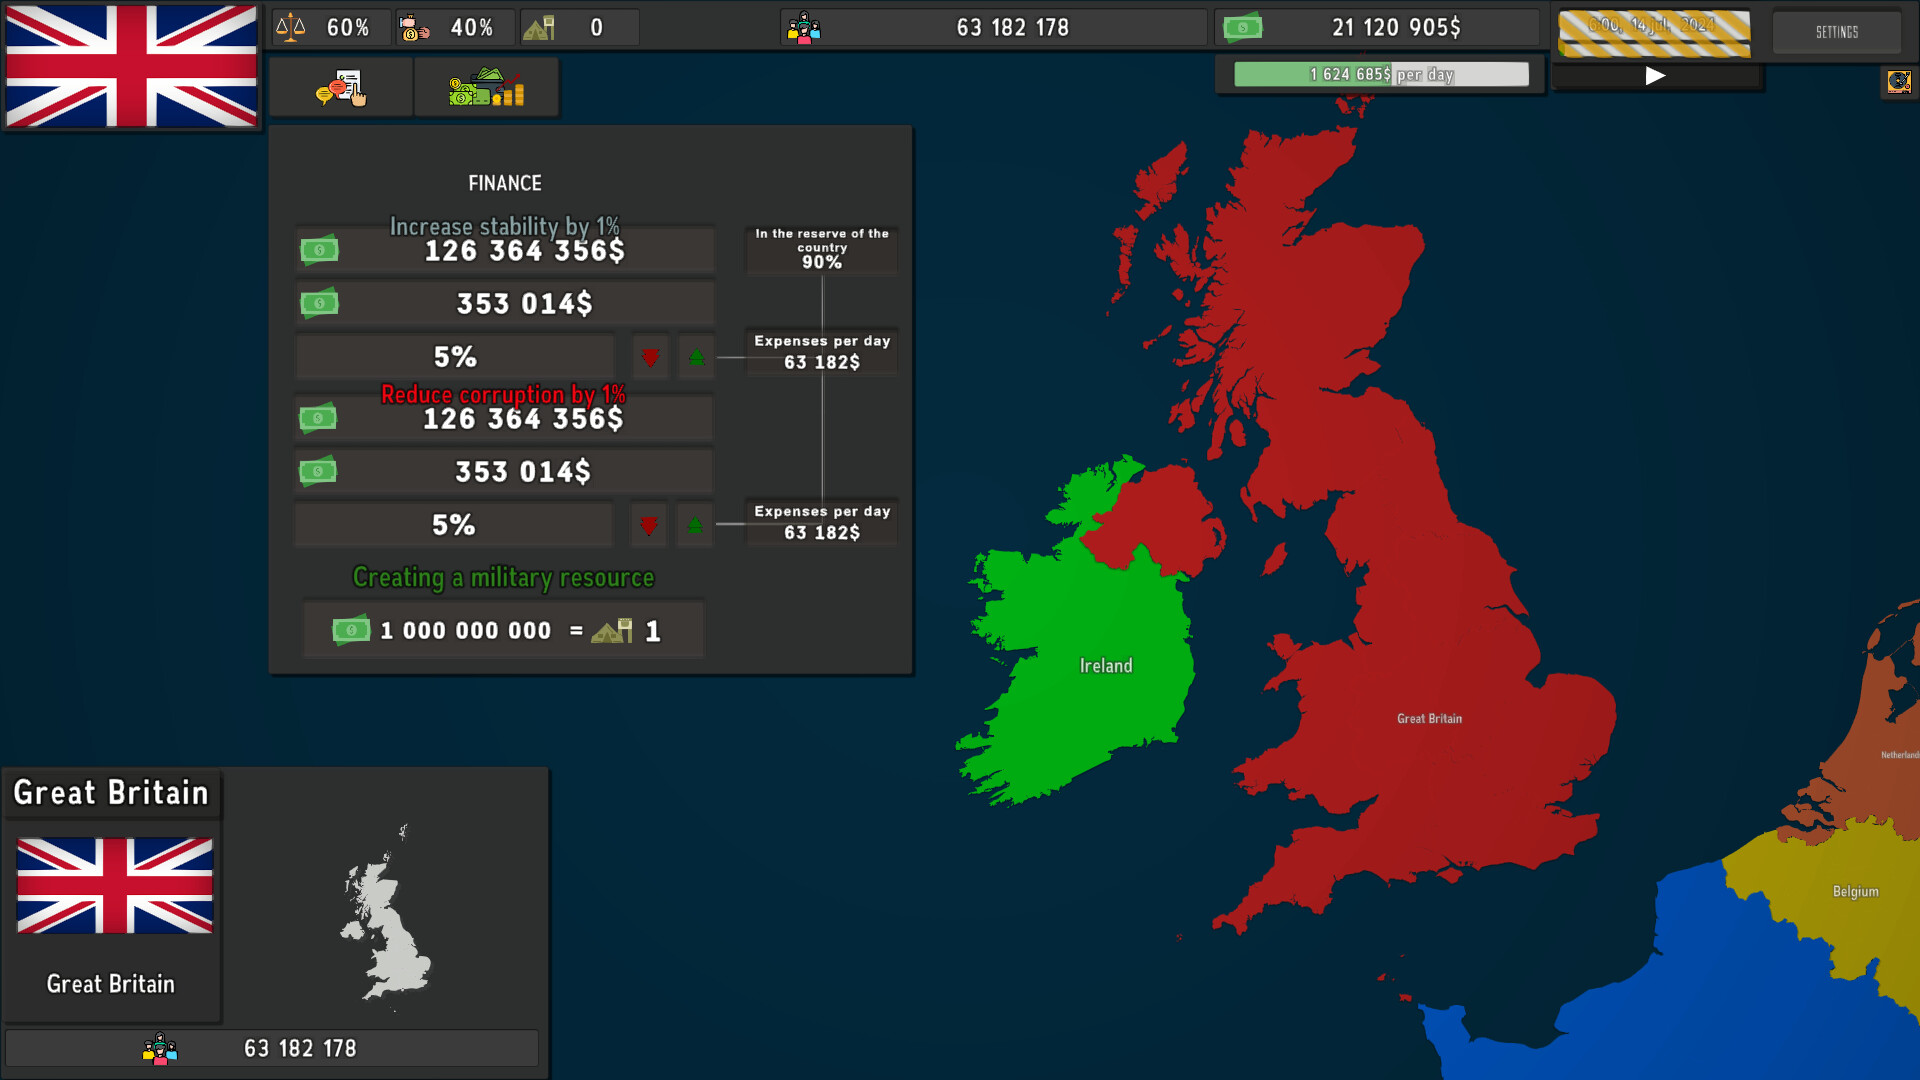This screenshot has height=1080, width=1920.
Task: Increase stability funding with green arrow
Action: click(696, 357)
